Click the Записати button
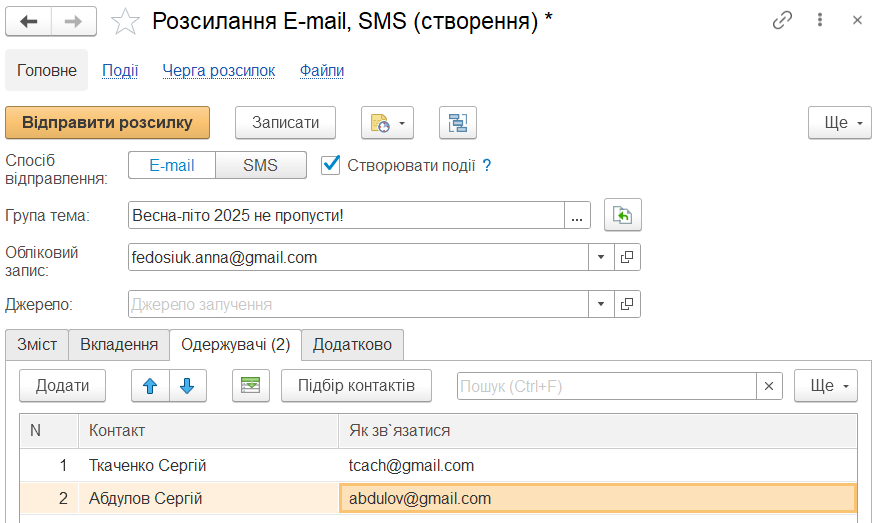This screenshot has height=523, width=875. click(x=285, y=123)
